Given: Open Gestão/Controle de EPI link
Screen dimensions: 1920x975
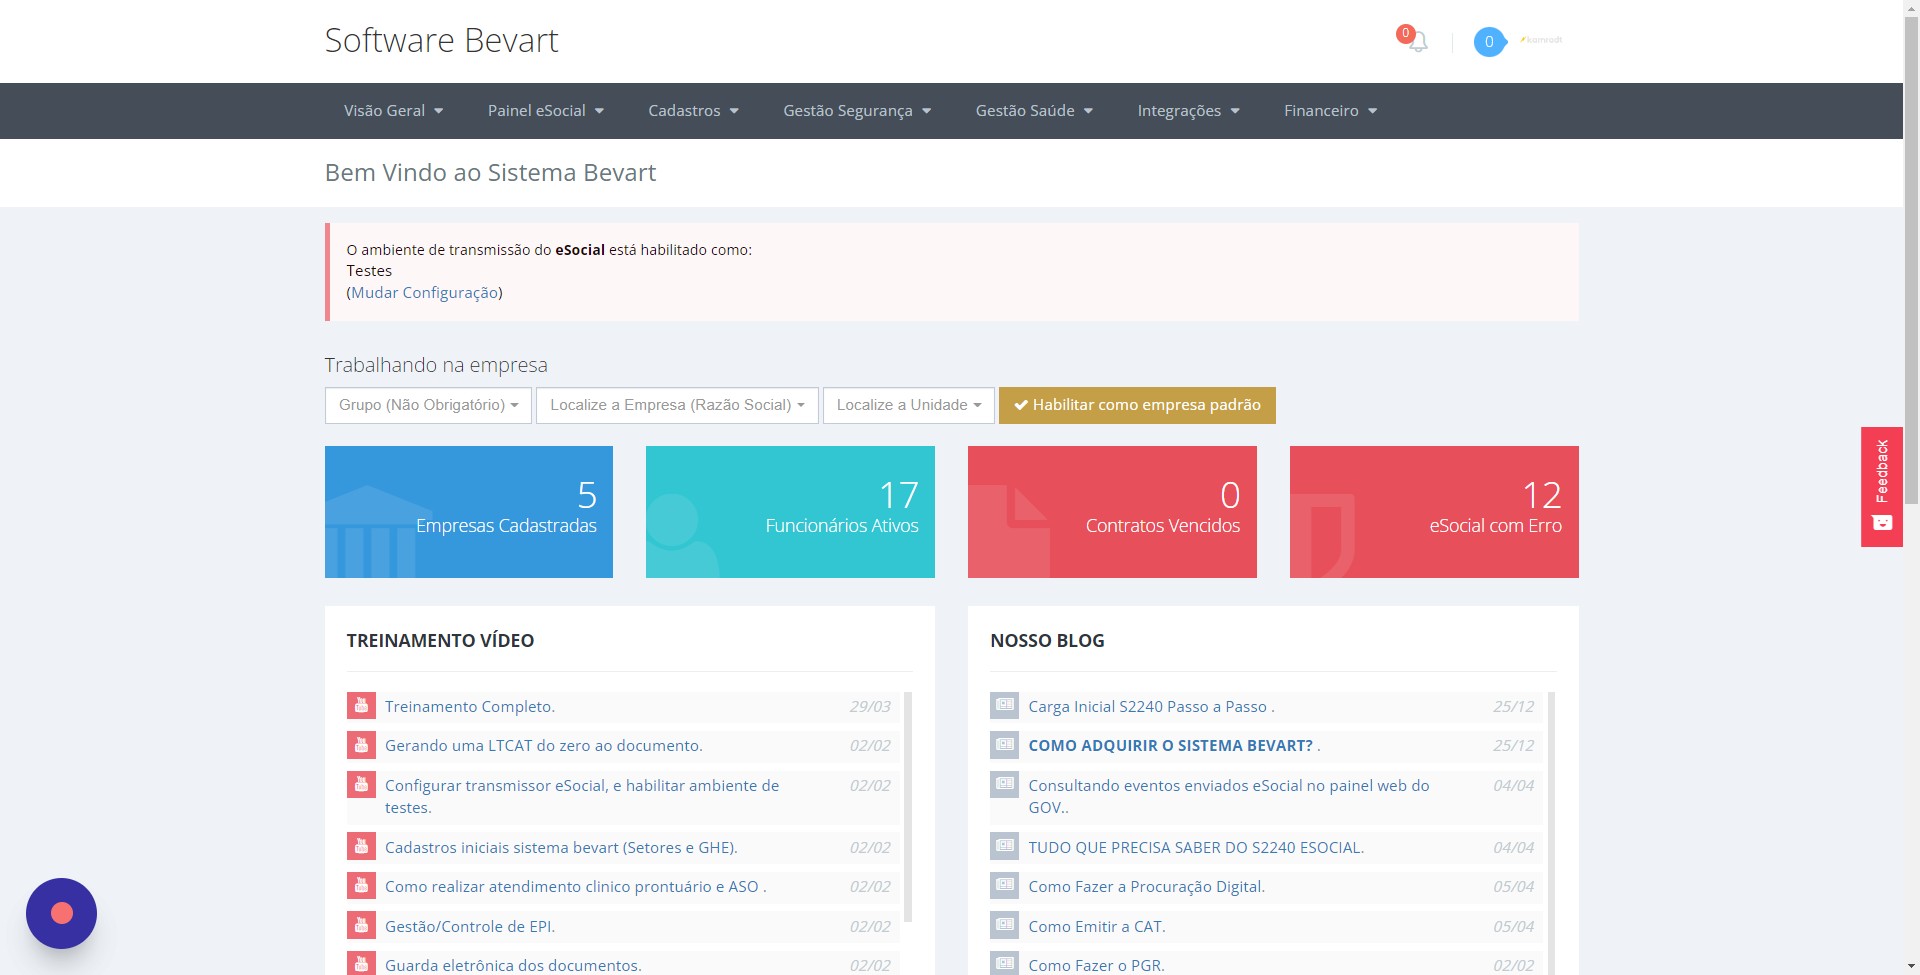Looking at the screenshot, I should pos(469,927).
